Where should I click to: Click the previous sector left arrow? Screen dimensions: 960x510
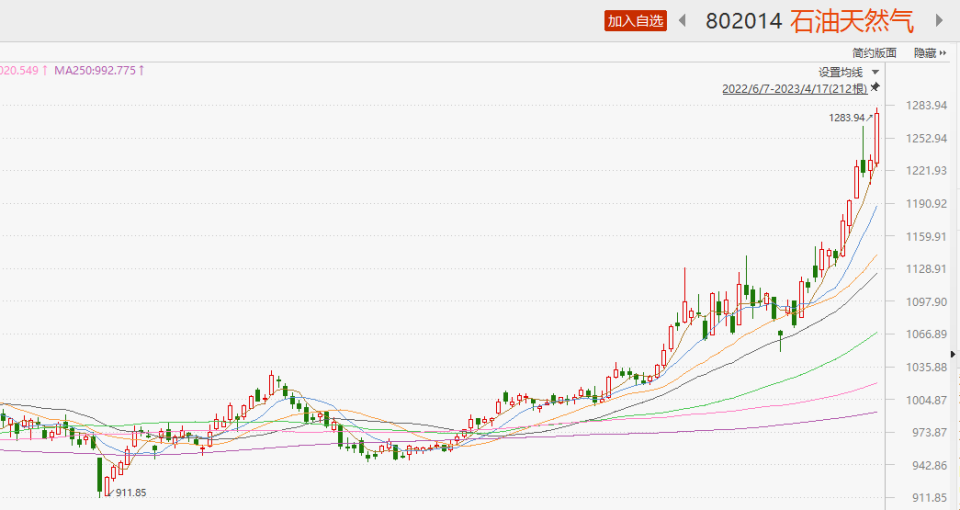(683, 20)
